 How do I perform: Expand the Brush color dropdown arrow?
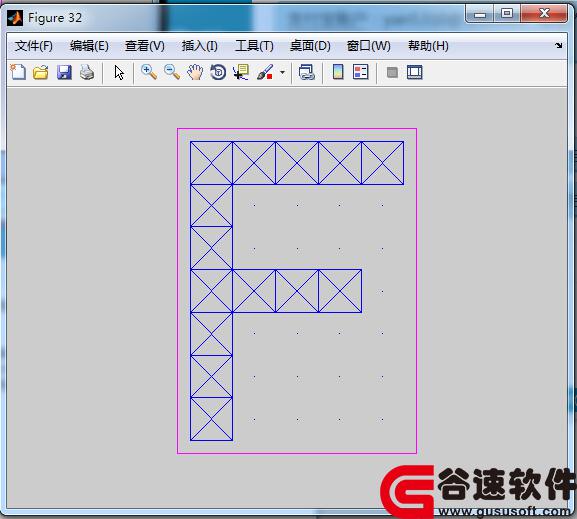click(282, 72)
